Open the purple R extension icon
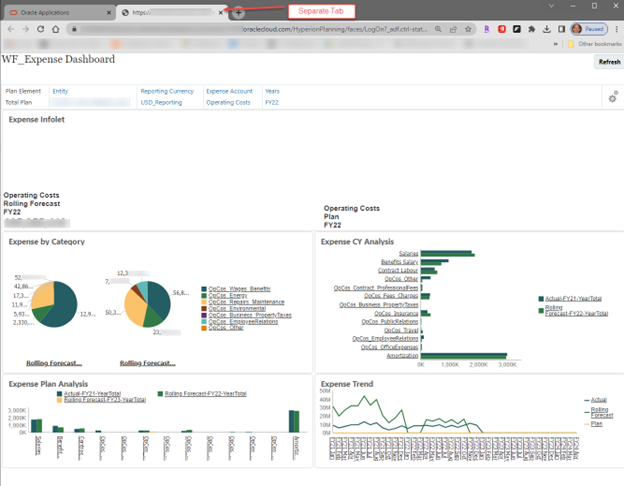Screen dimensions: 624x486 (486, 29)
